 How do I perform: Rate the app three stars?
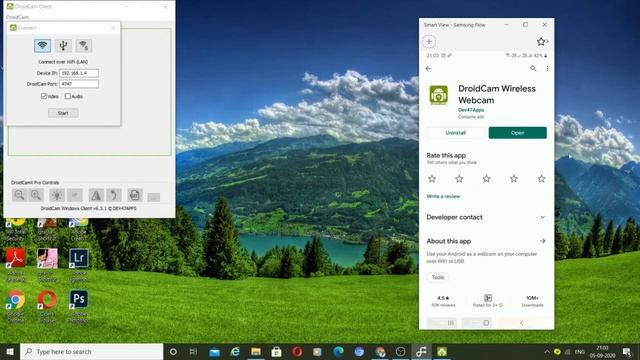pyautogui.click(x=487, y=179)
